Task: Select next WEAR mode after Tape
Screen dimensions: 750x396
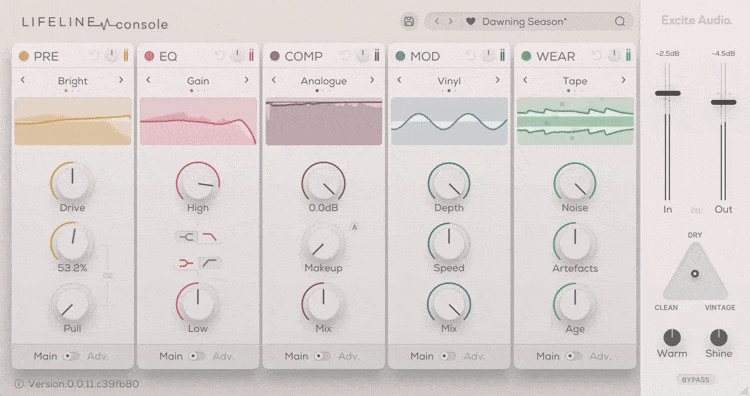Action: (623, 80)
